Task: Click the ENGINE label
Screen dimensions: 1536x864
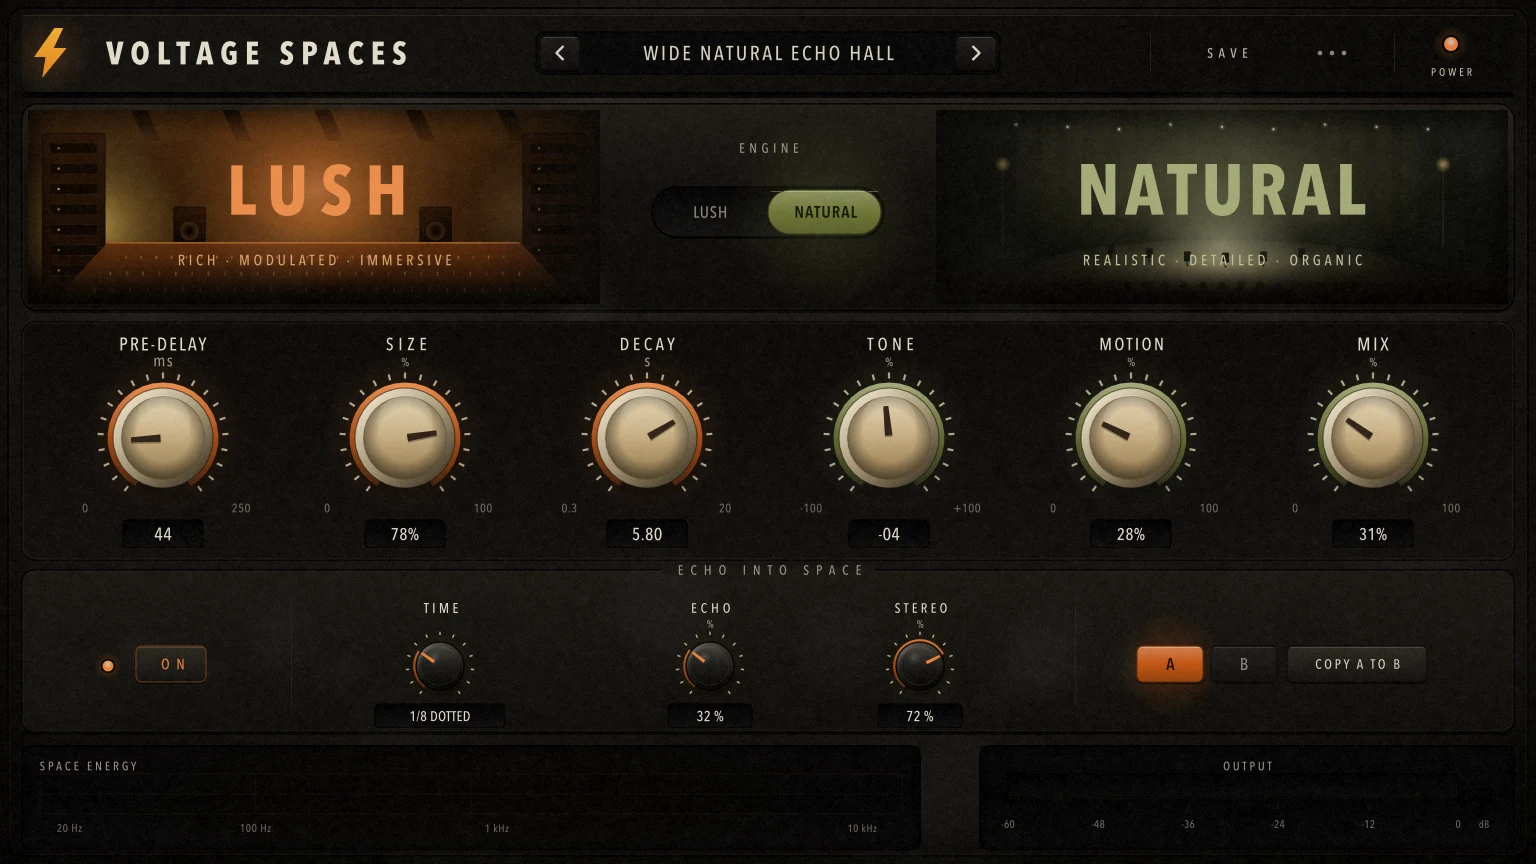Action: coord(770,148)
